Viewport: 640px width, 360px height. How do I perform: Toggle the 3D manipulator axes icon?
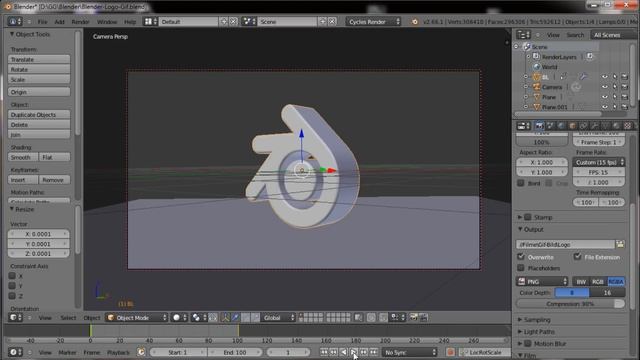click(225, 318)
